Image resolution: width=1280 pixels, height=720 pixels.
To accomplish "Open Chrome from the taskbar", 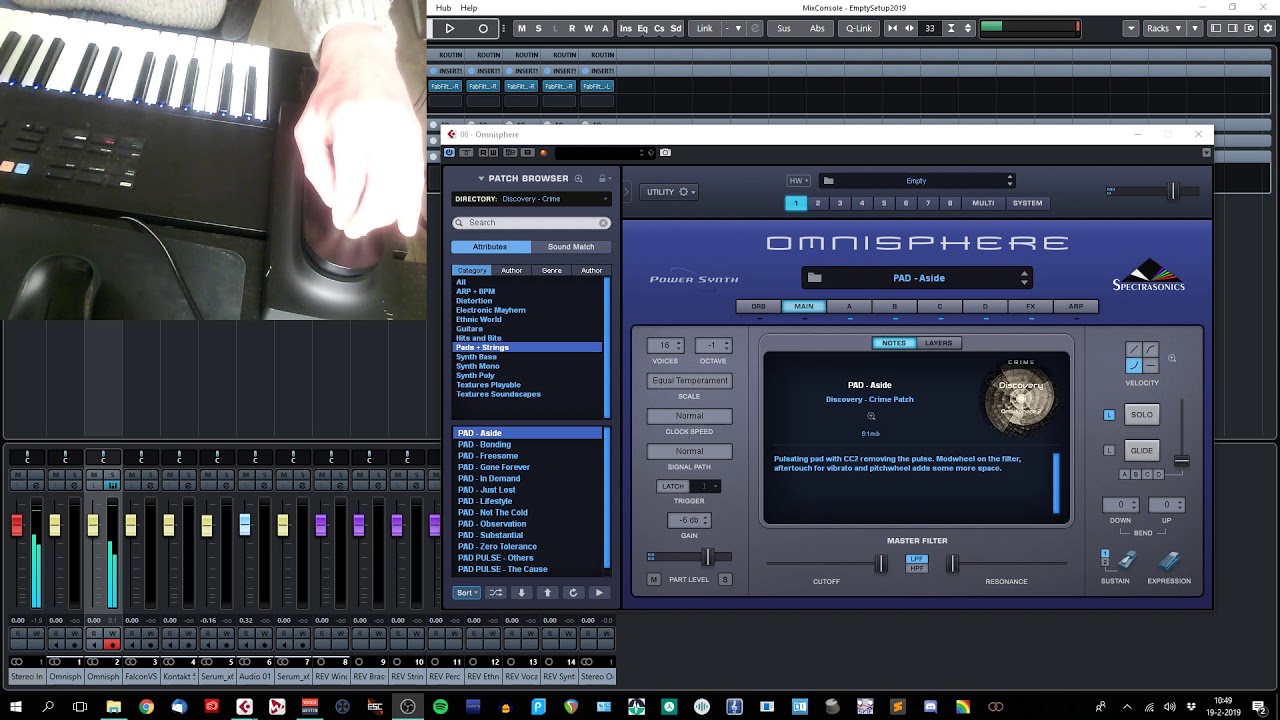I will click(146, 706).
